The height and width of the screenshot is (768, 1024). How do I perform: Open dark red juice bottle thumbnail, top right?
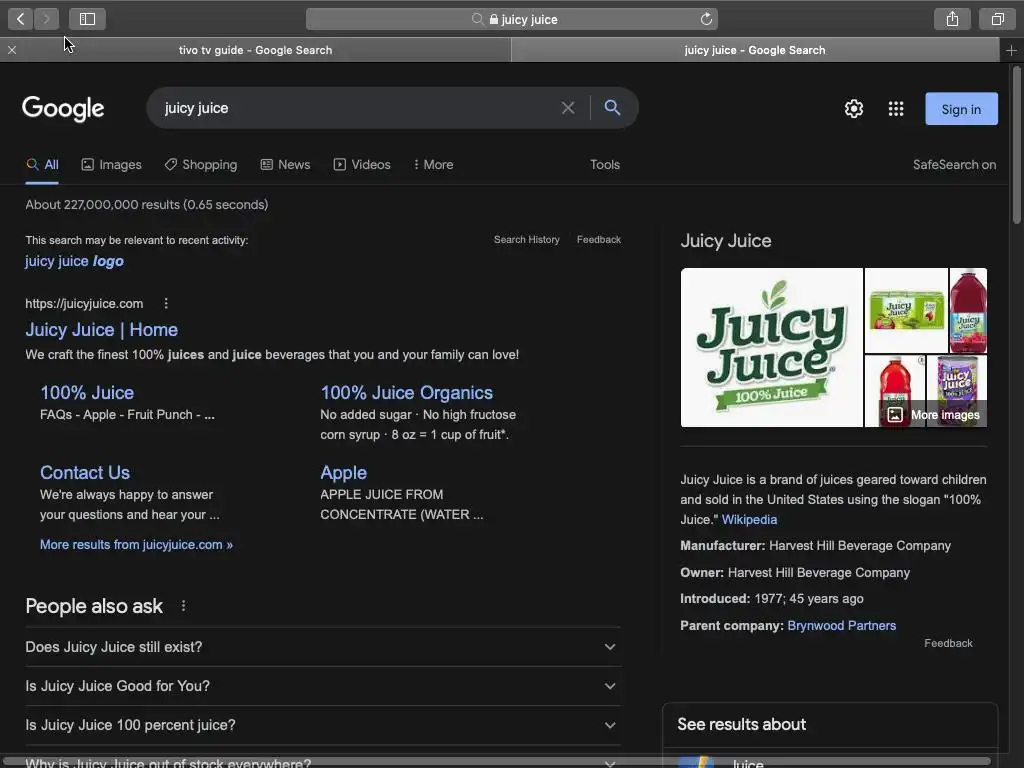(x=968, y=310)
